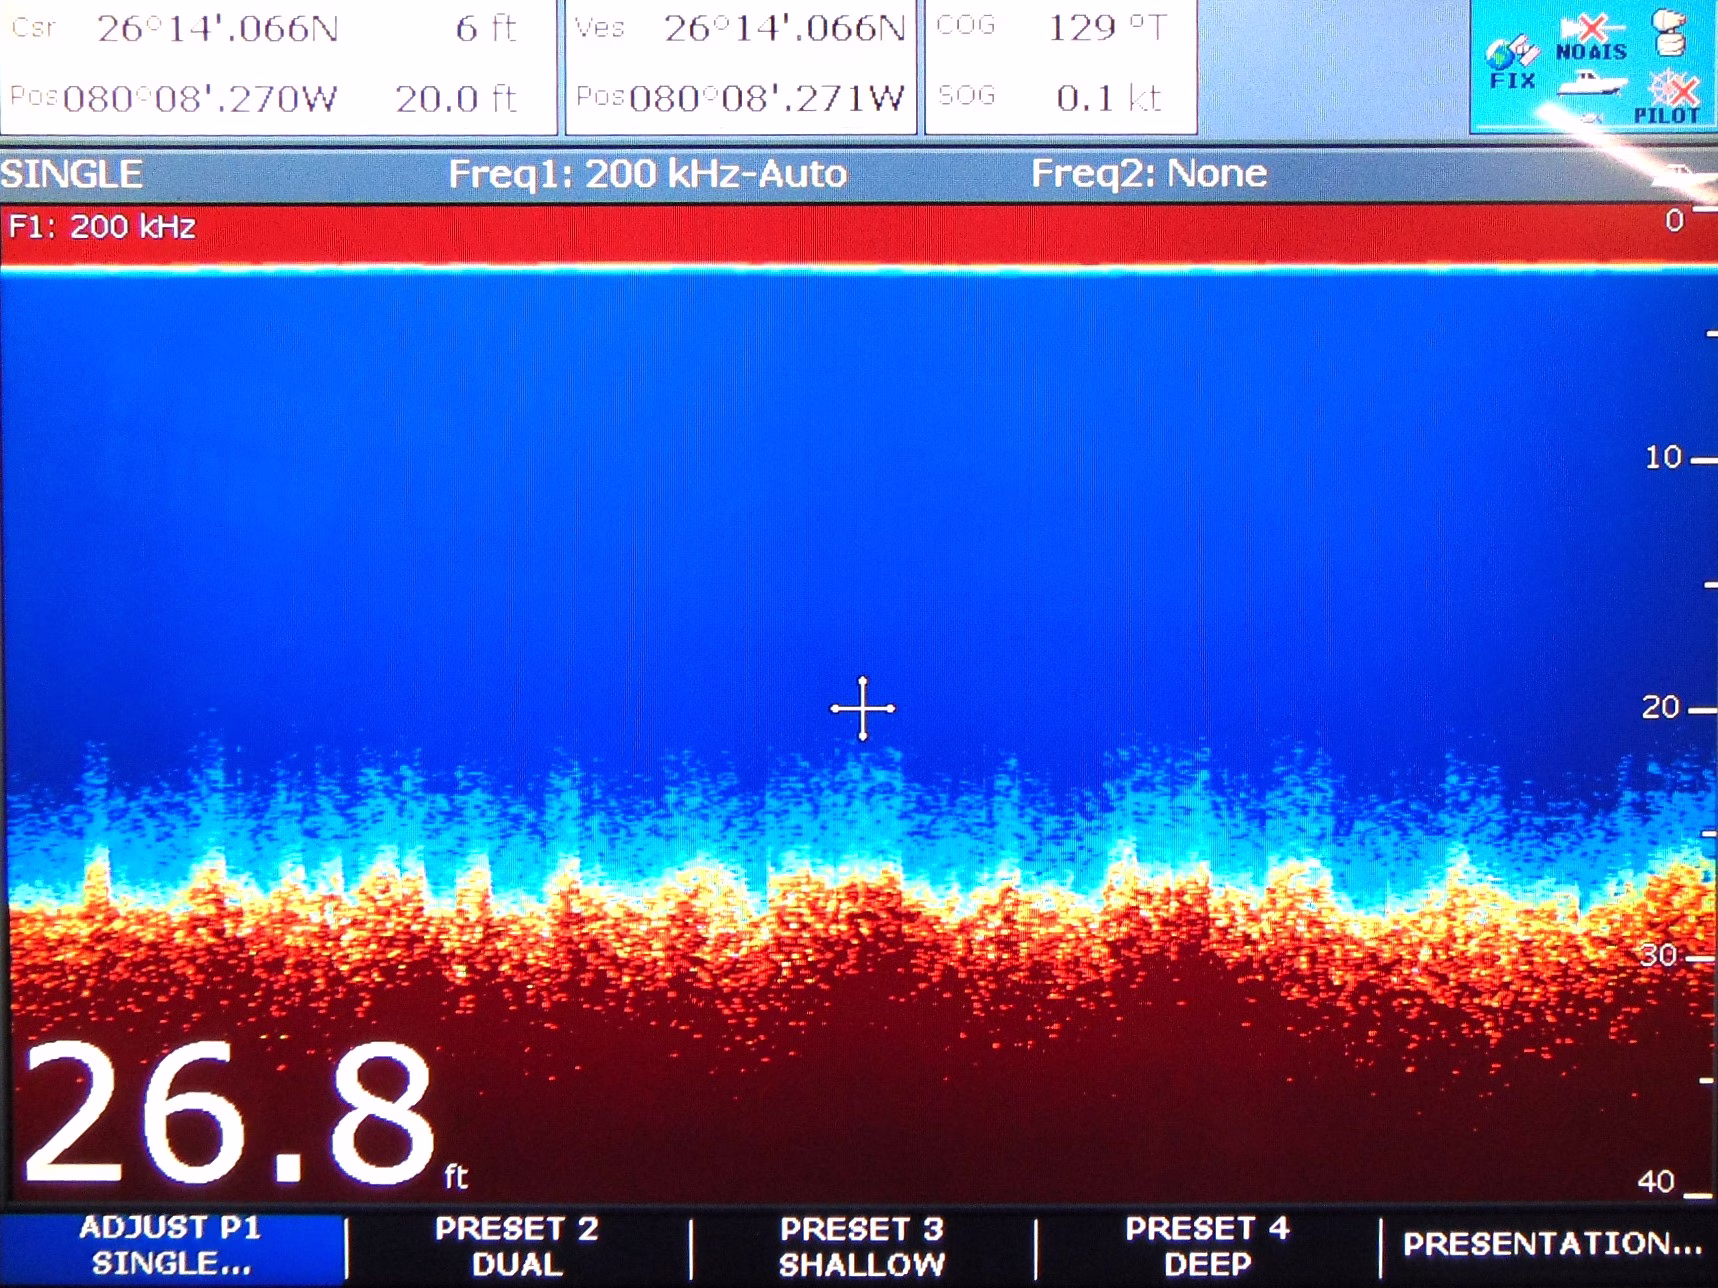Tap the hand icon above PILOT

(x=1670, y=32)
